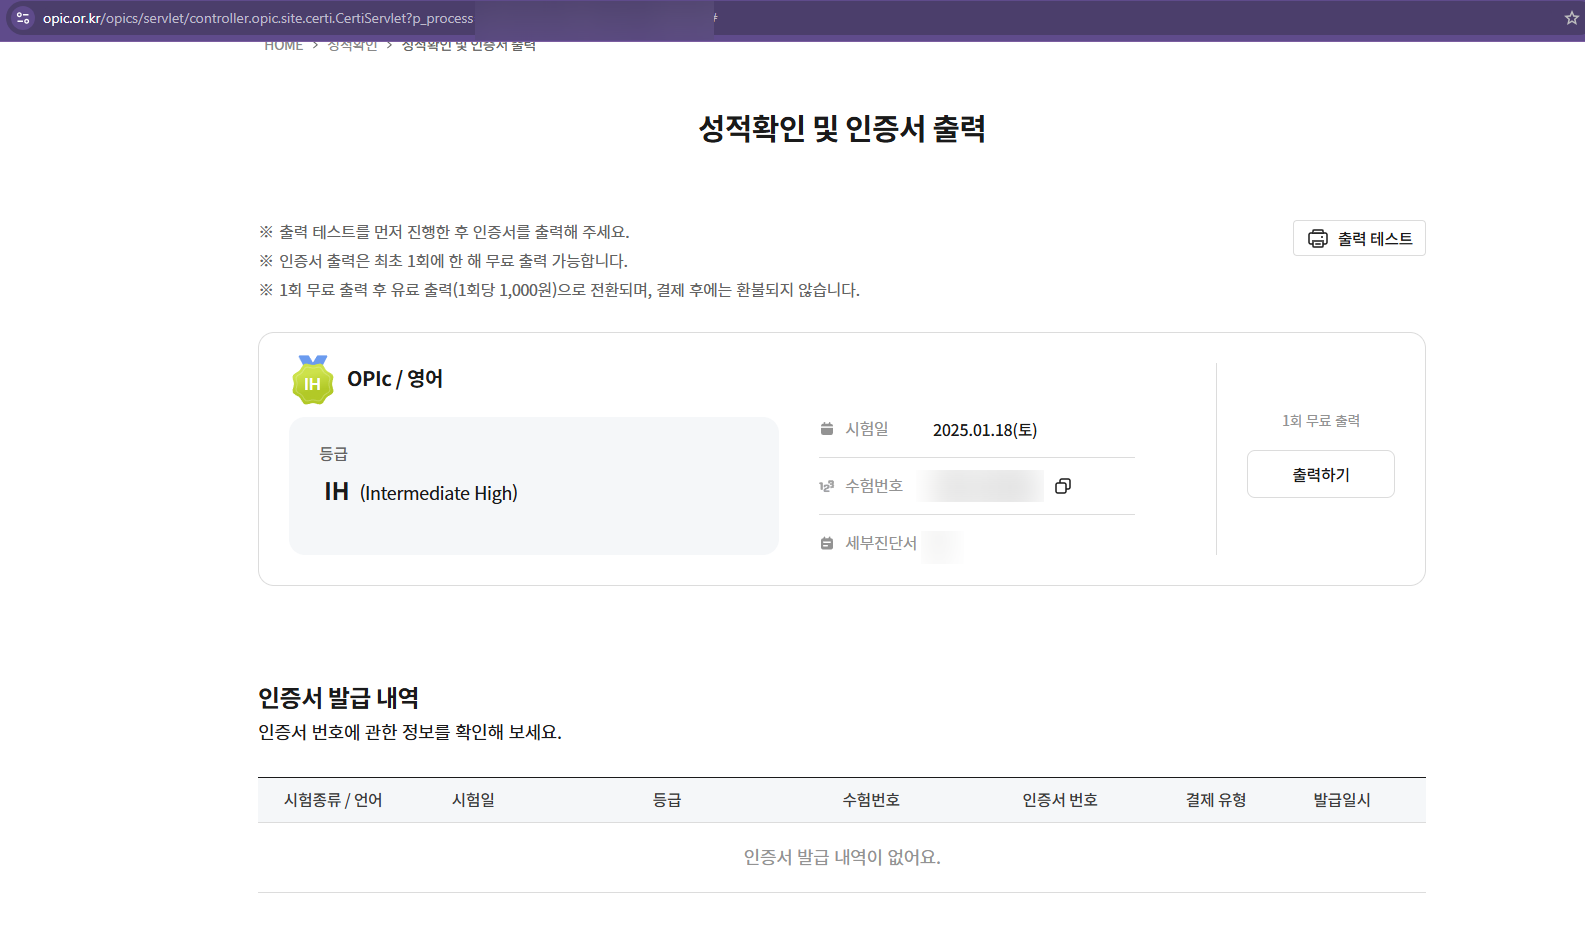Copy 수험번호 with the copy icon

(x=1063, y=486)
